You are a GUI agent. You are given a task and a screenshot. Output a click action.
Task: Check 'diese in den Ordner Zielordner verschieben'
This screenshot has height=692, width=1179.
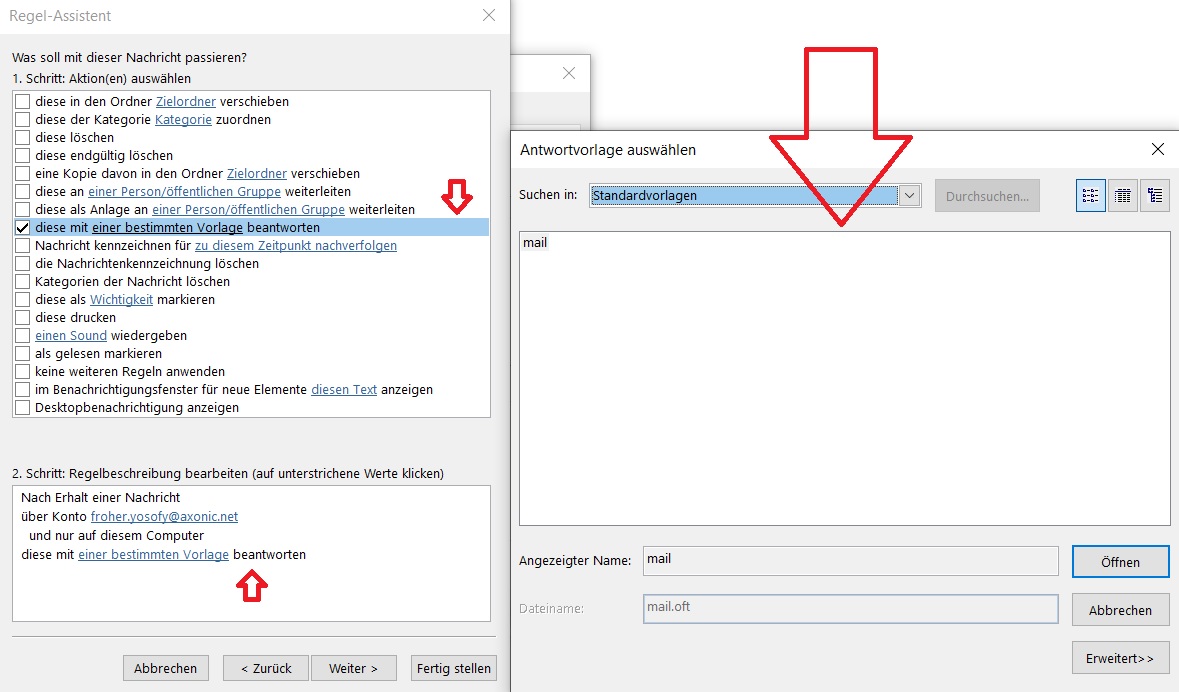coord(23,102)
